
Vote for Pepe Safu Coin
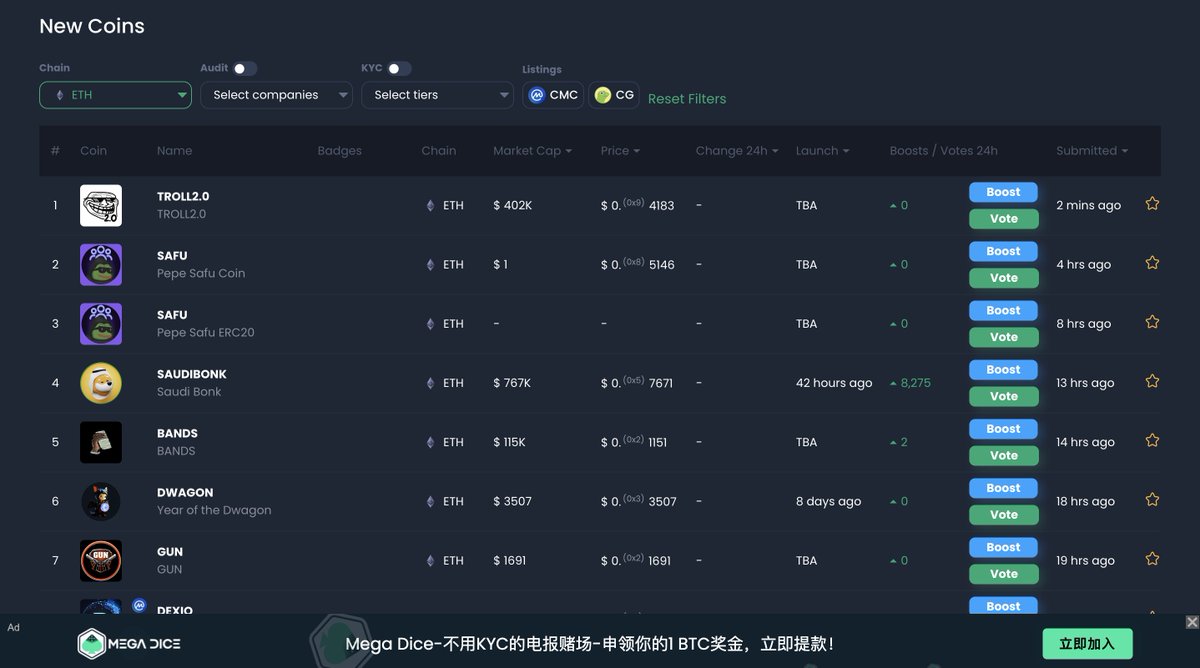coord(1003,278)
